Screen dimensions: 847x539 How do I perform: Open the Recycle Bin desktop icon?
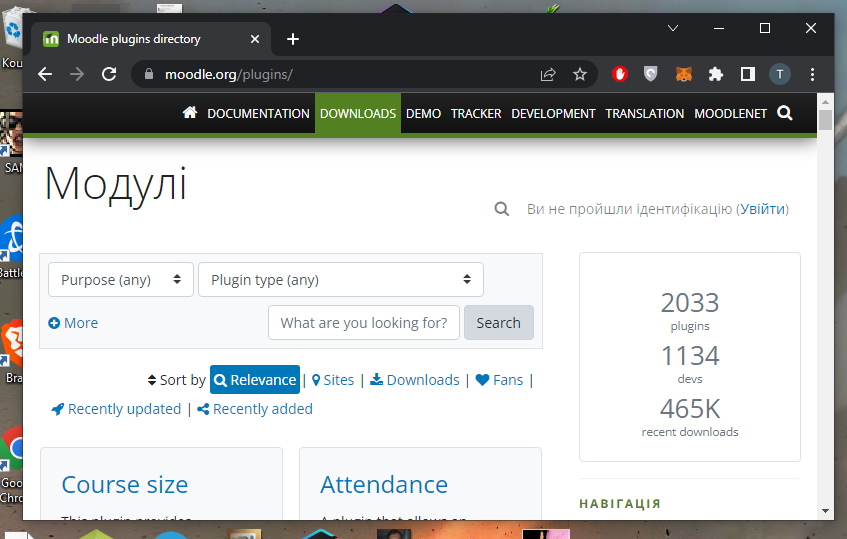pyautogui.click(x=11, y=38)
